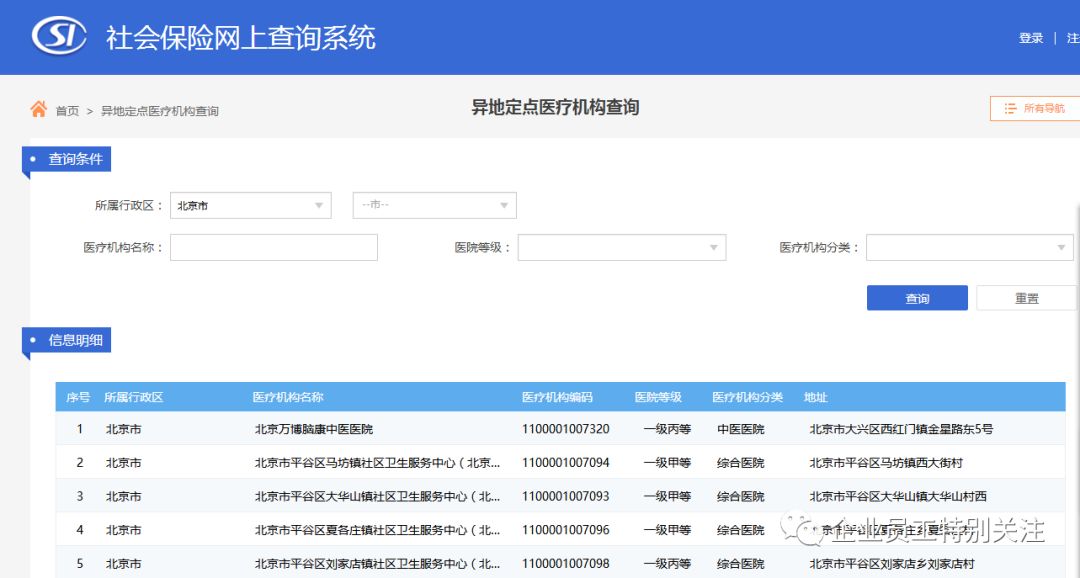
Task: Go to home via the house icon
Action: coord(39,109)
